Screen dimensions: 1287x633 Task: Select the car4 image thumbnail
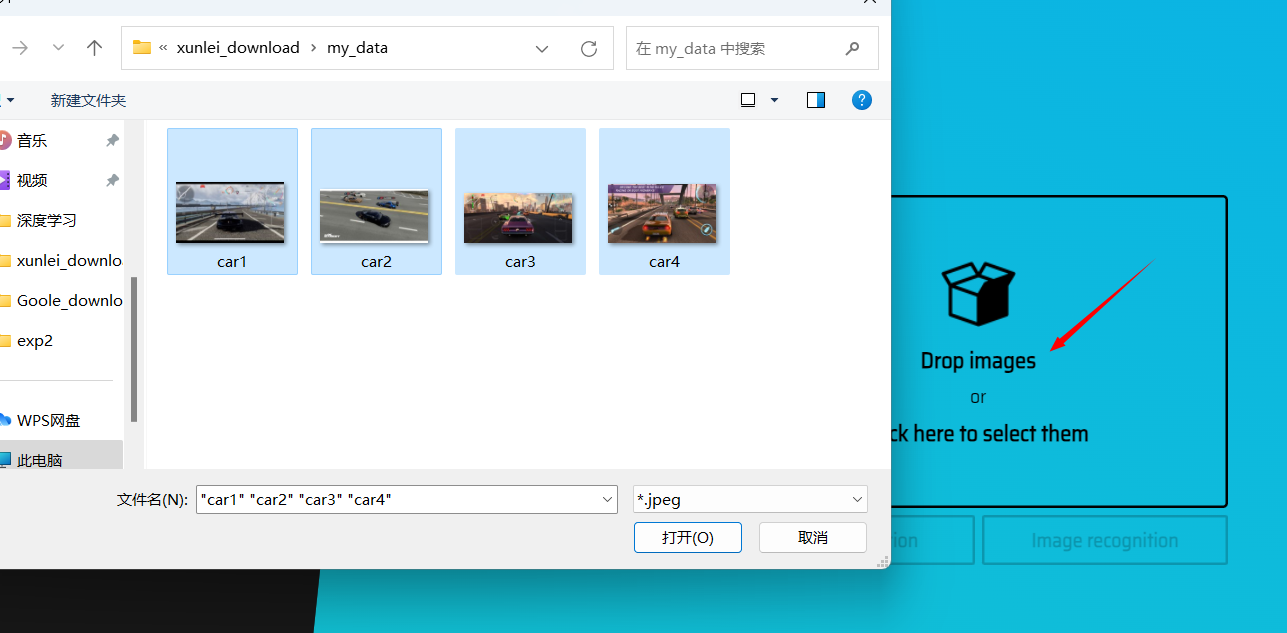click(x=663, y=213)
